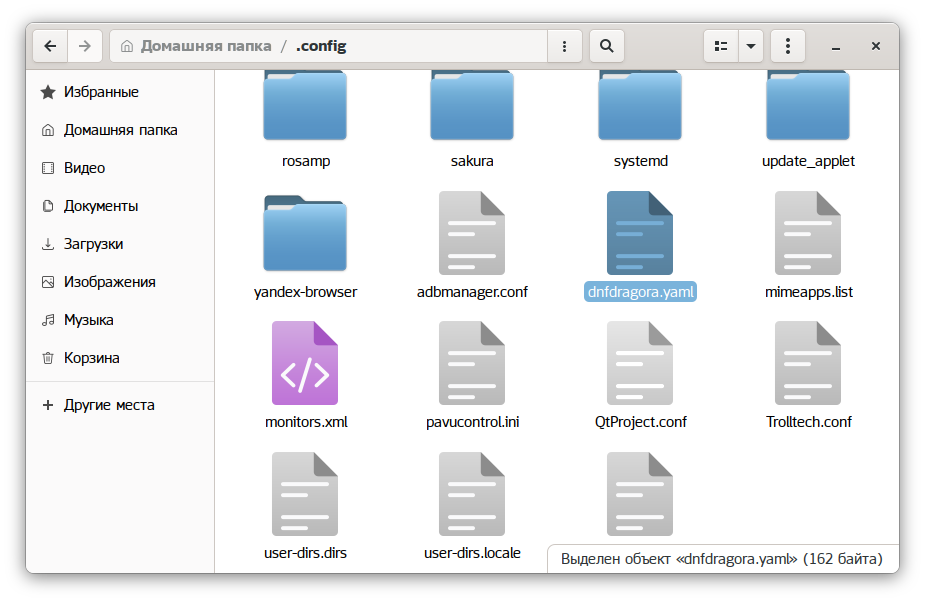Minimize the file manager window

[x=836, y=46]
